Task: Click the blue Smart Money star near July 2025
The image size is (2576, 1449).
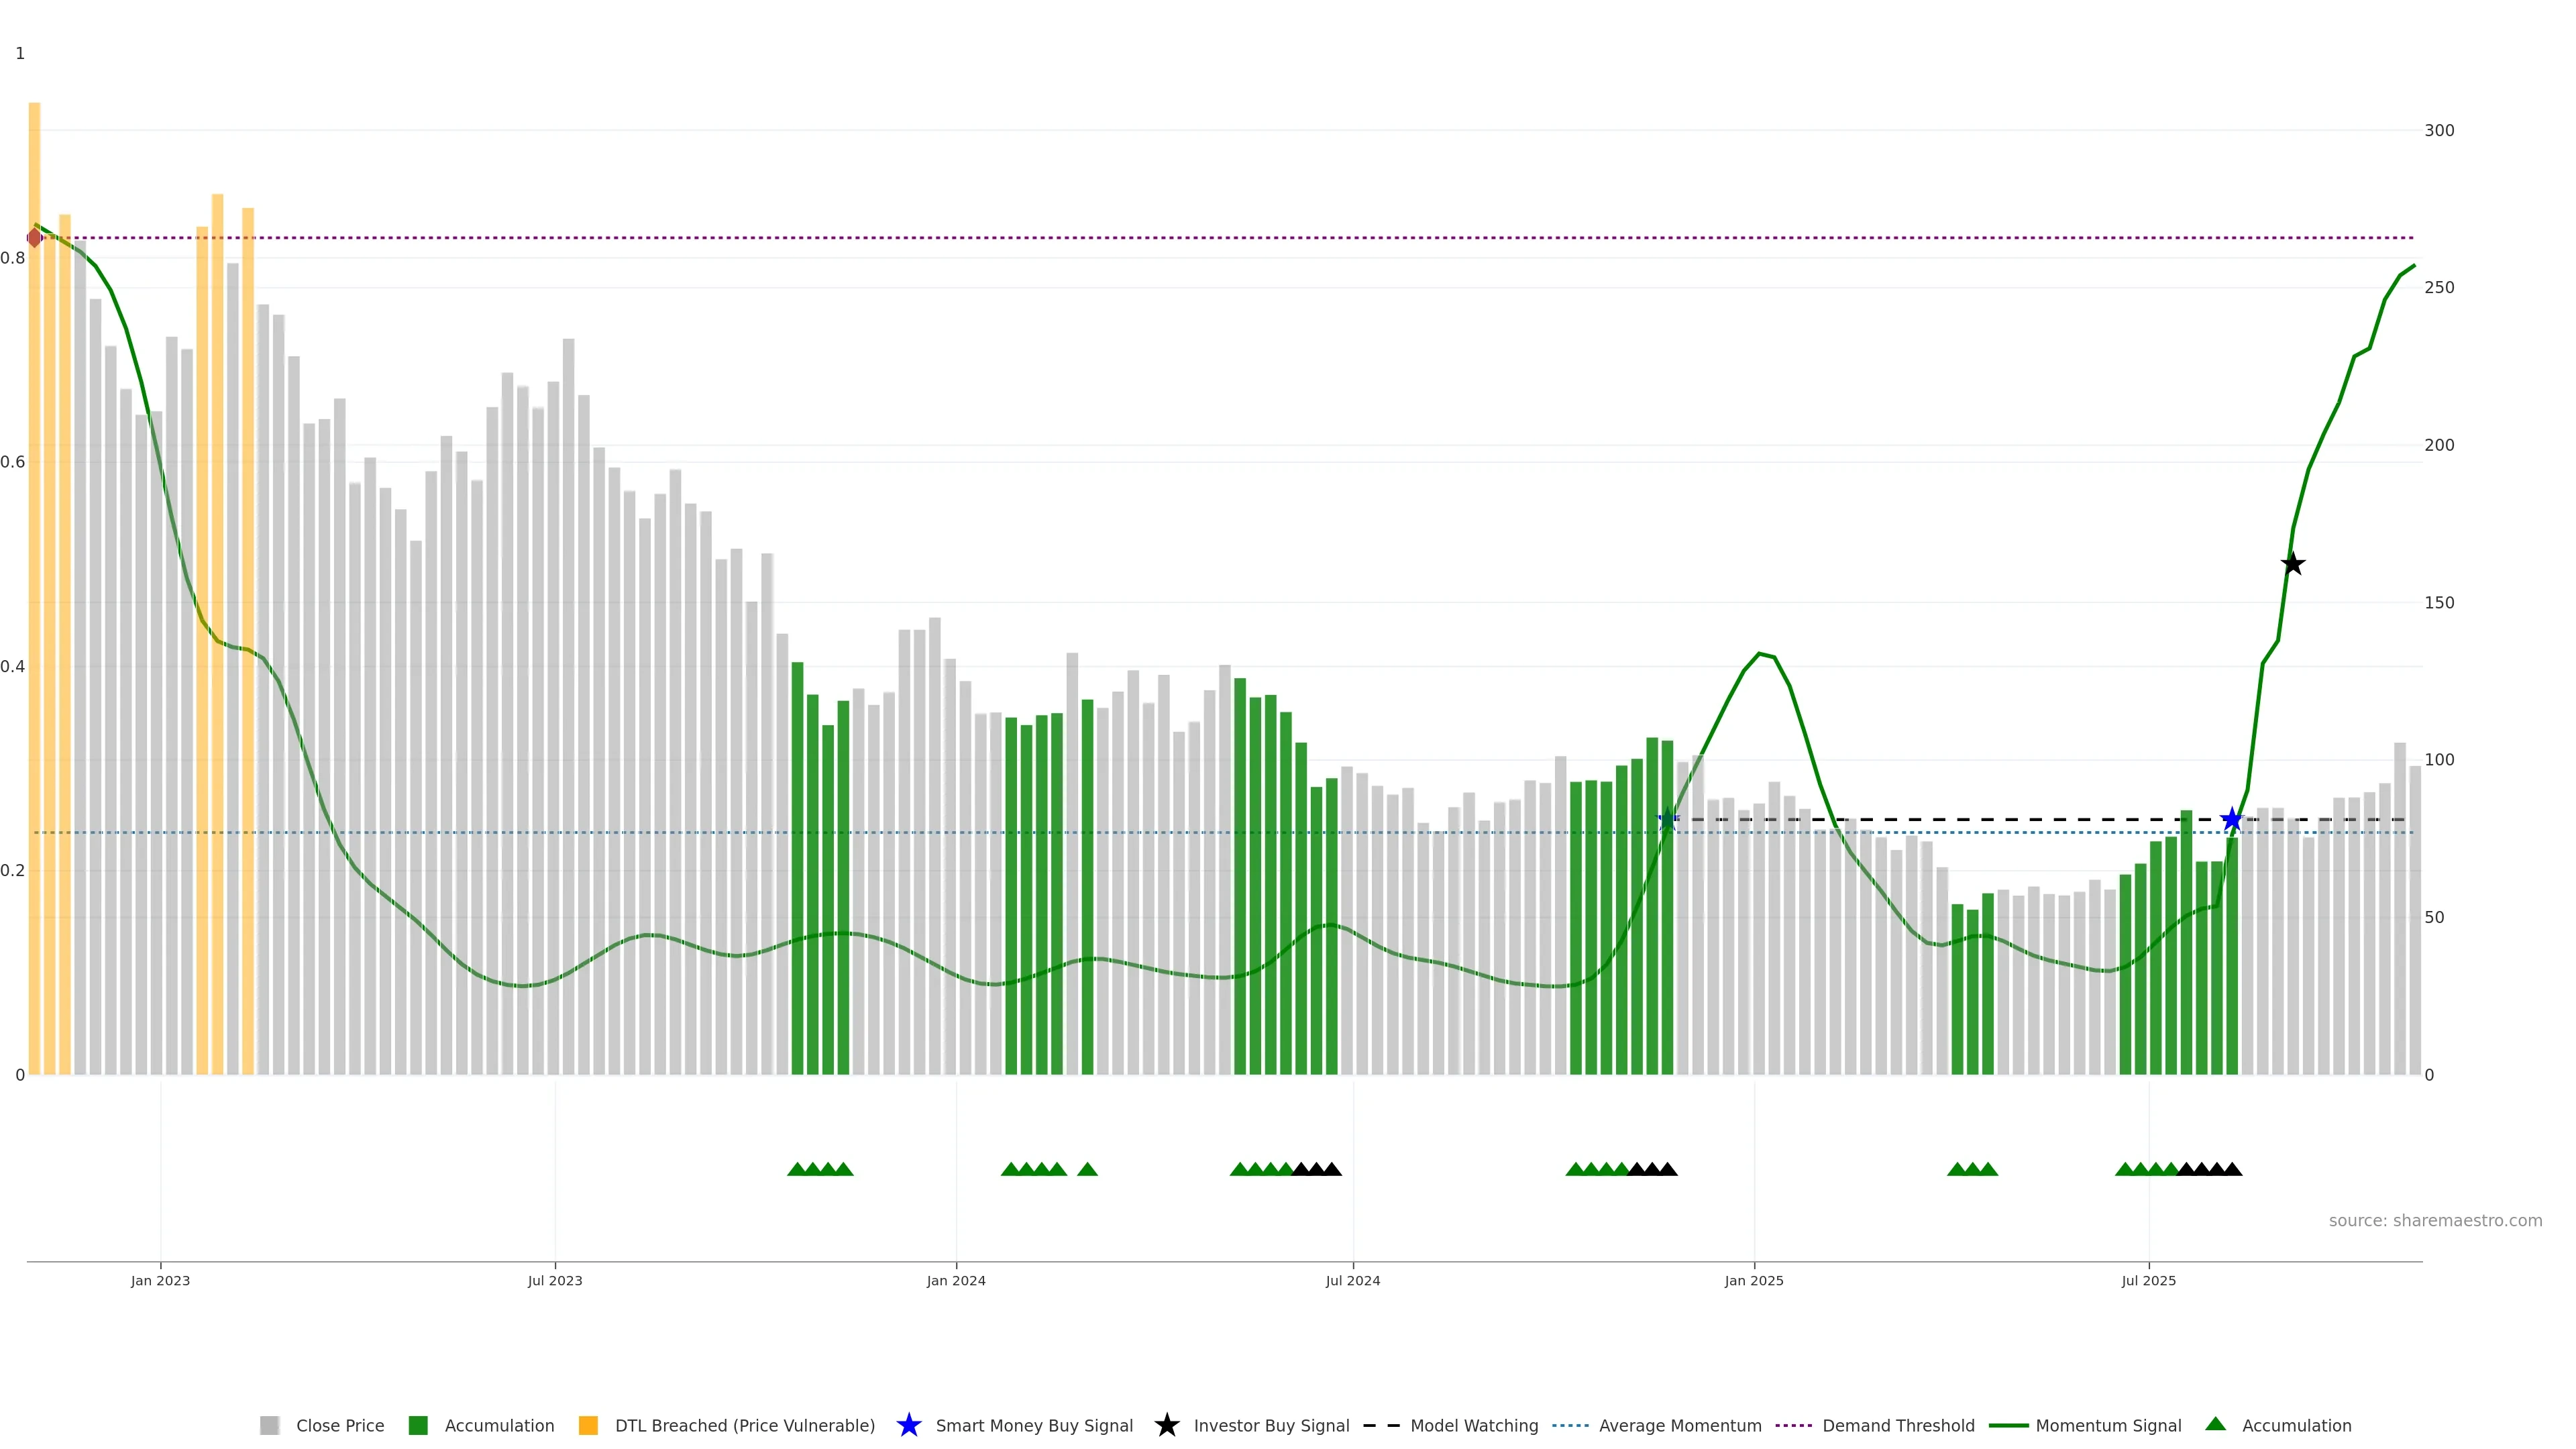Action: (x=2232, y=819)
